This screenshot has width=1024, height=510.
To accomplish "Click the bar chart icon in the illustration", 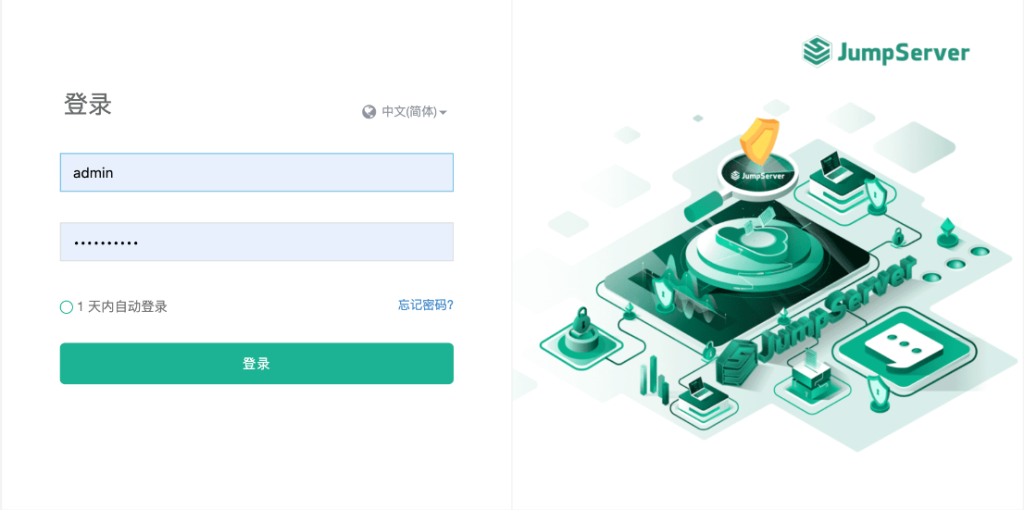I will click(x=654, y=380).
